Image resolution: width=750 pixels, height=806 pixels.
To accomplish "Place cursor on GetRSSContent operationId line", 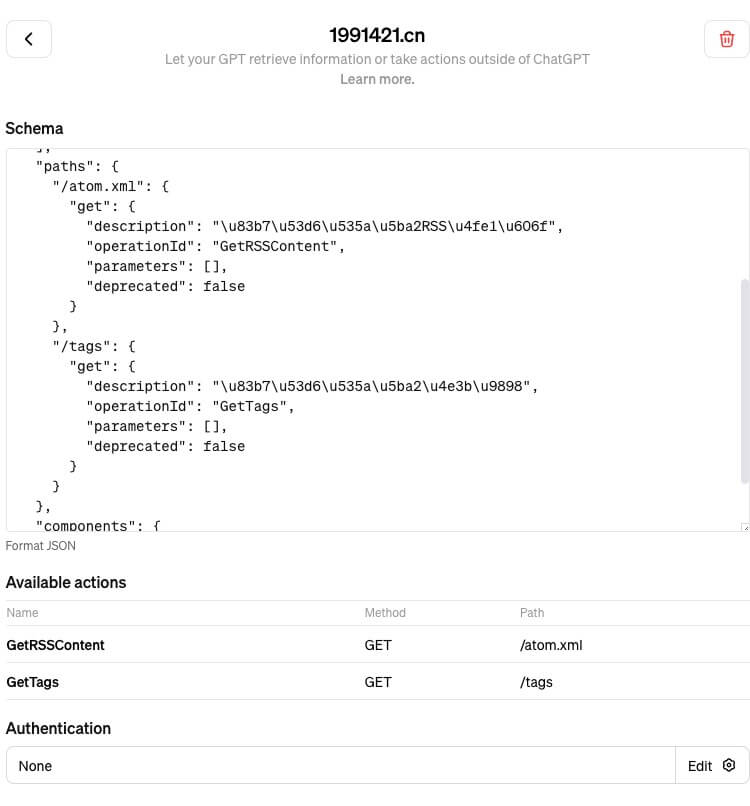I will [x=215, y=246].
